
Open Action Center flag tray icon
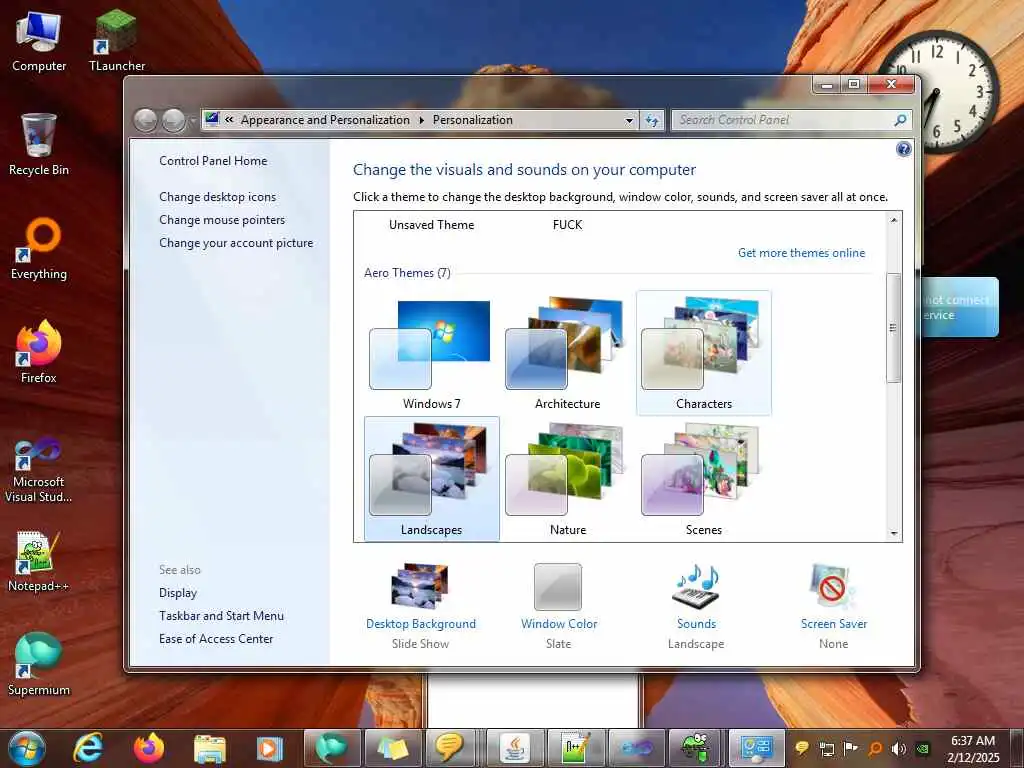tap(850, 748)
